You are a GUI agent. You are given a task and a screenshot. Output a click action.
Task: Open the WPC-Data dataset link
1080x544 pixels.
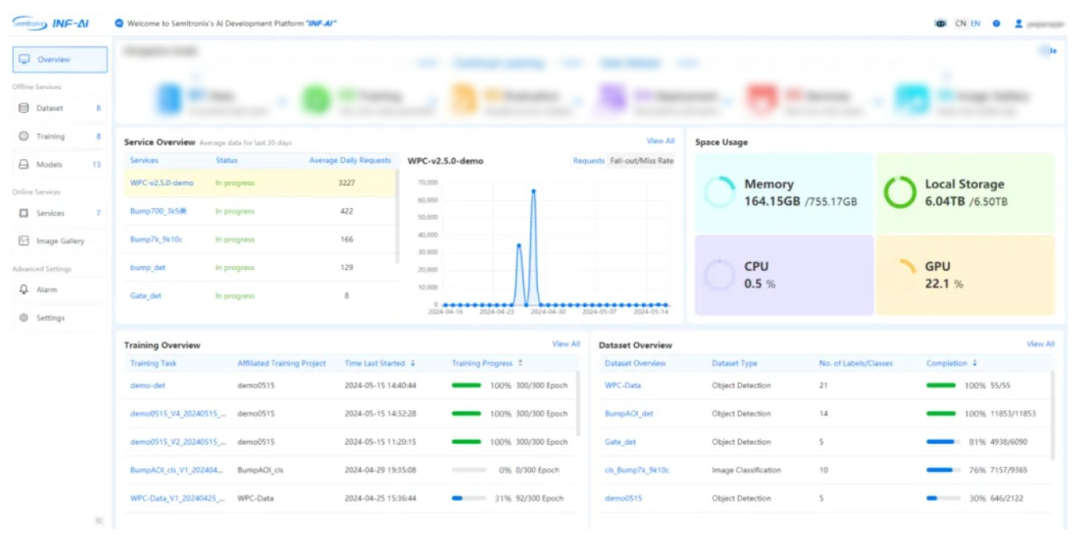pos(623,385)
